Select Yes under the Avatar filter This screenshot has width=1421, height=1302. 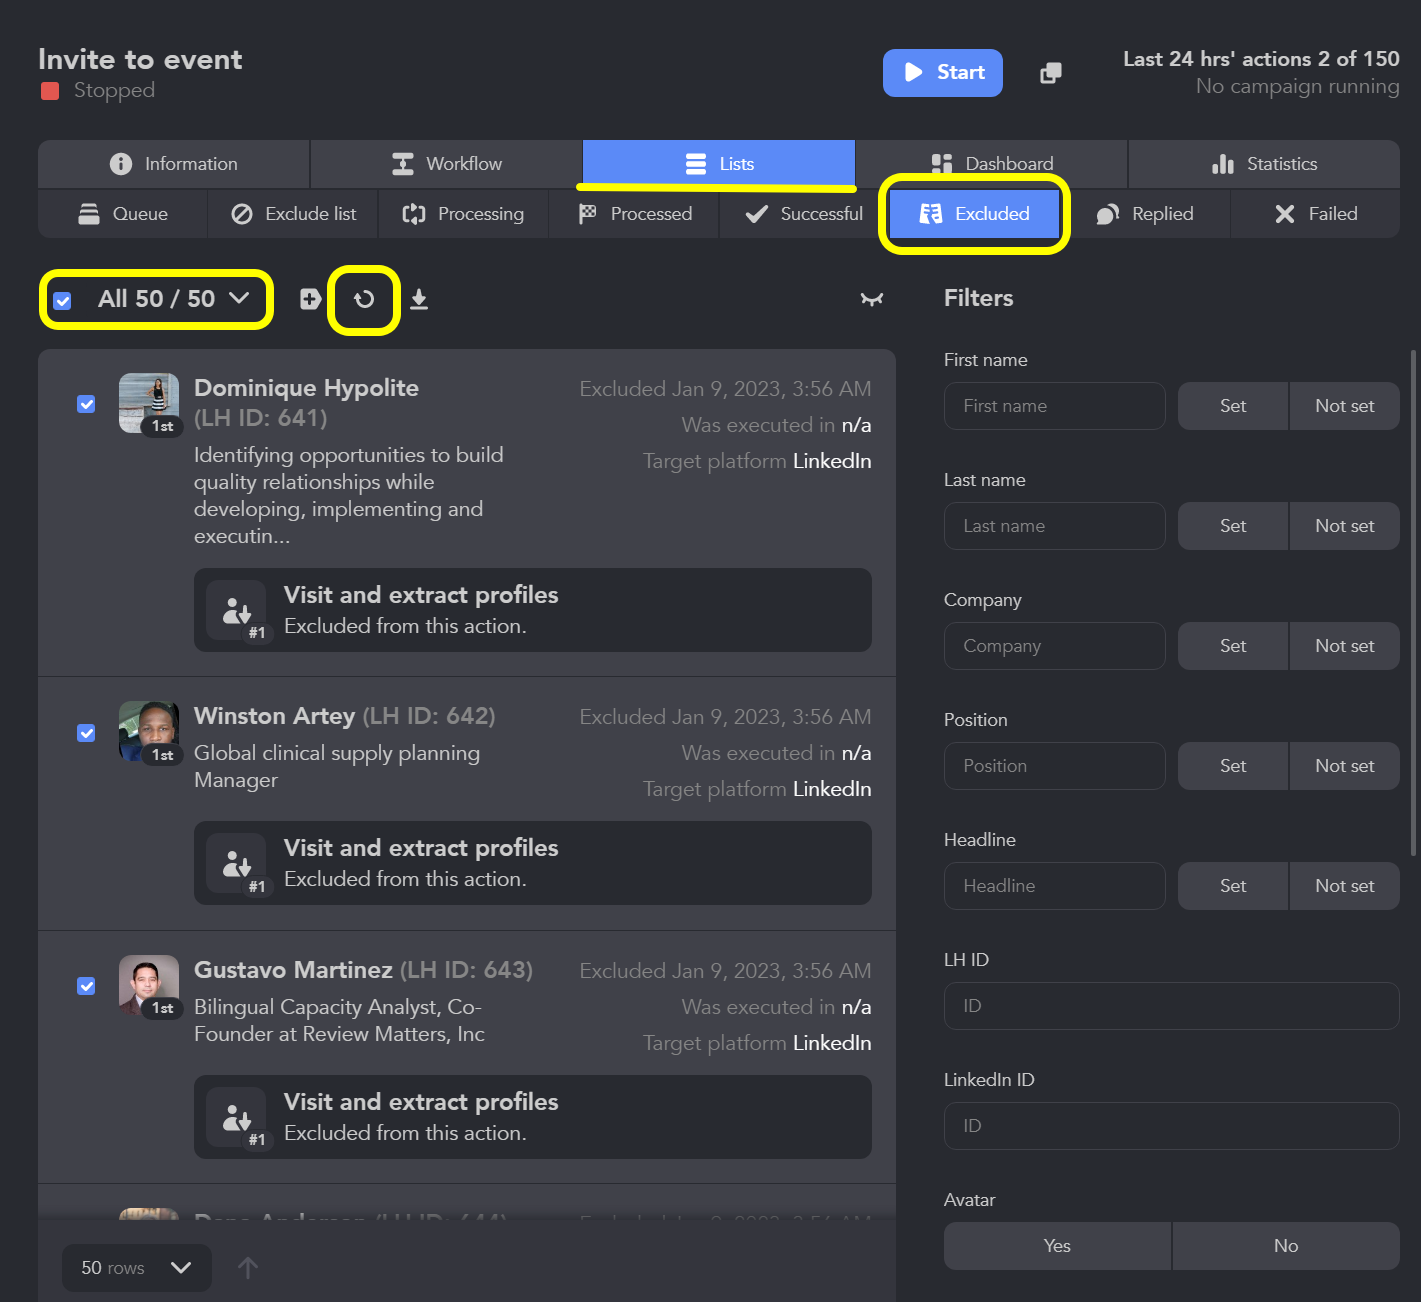(x=1057, y=1246)
